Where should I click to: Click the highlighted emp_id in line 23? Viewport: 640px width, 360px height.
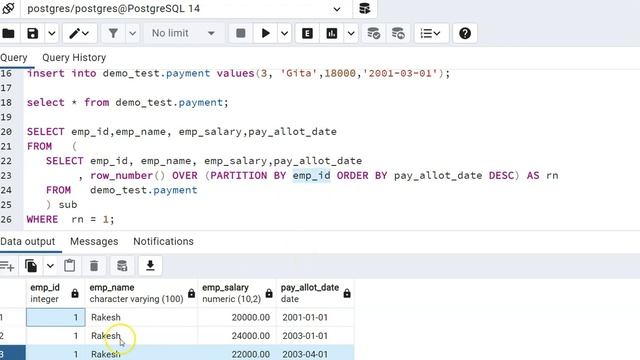coord(311,176)
